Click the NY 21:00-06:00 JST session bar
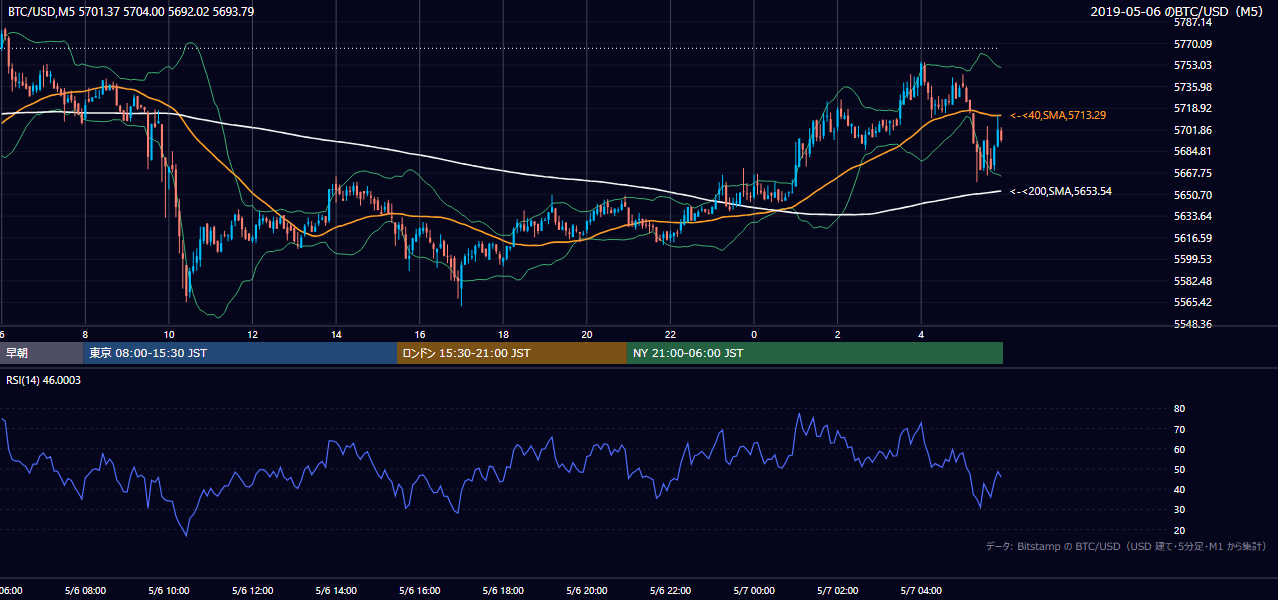 pyautogui.click(x=815, y=353)
